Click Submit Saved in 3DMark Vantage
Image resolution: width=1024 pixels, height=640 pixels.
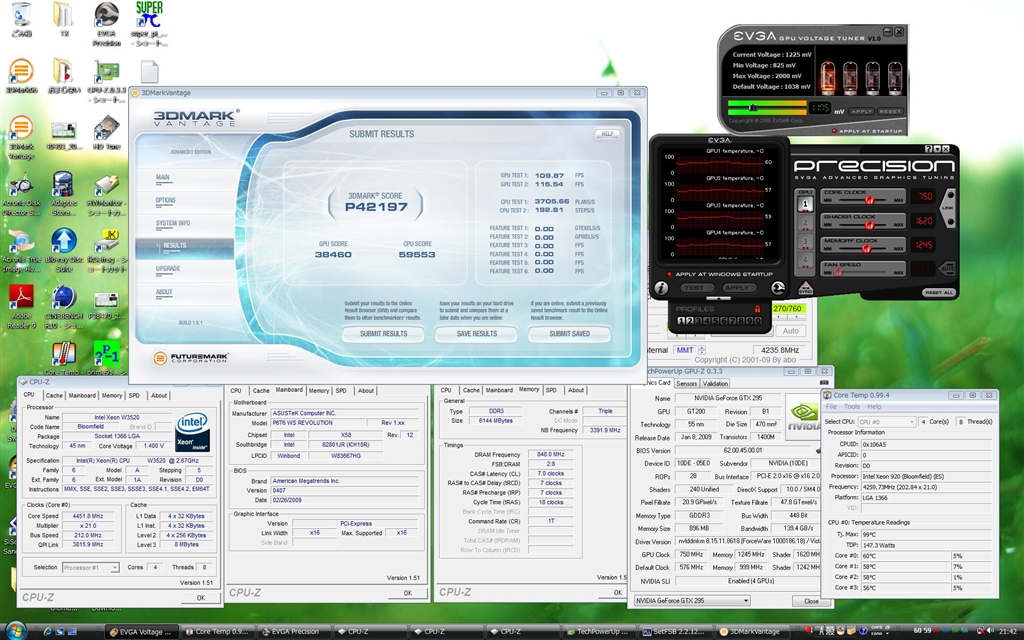(x=569, y=334)
